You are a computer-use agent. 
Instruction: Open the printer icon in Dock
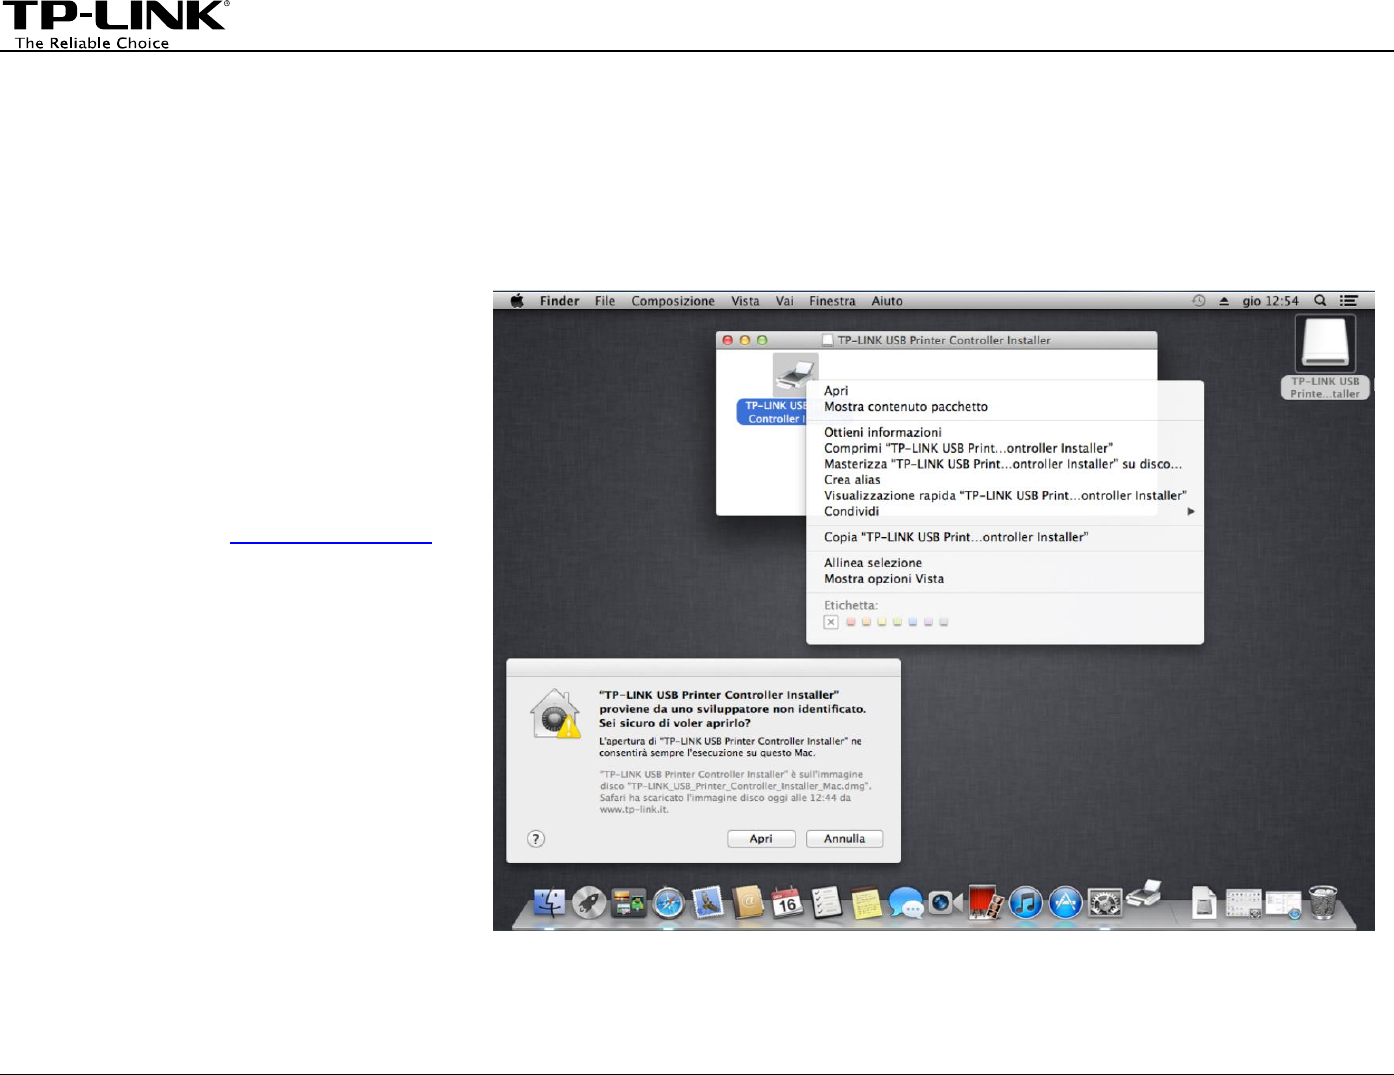1144,895
